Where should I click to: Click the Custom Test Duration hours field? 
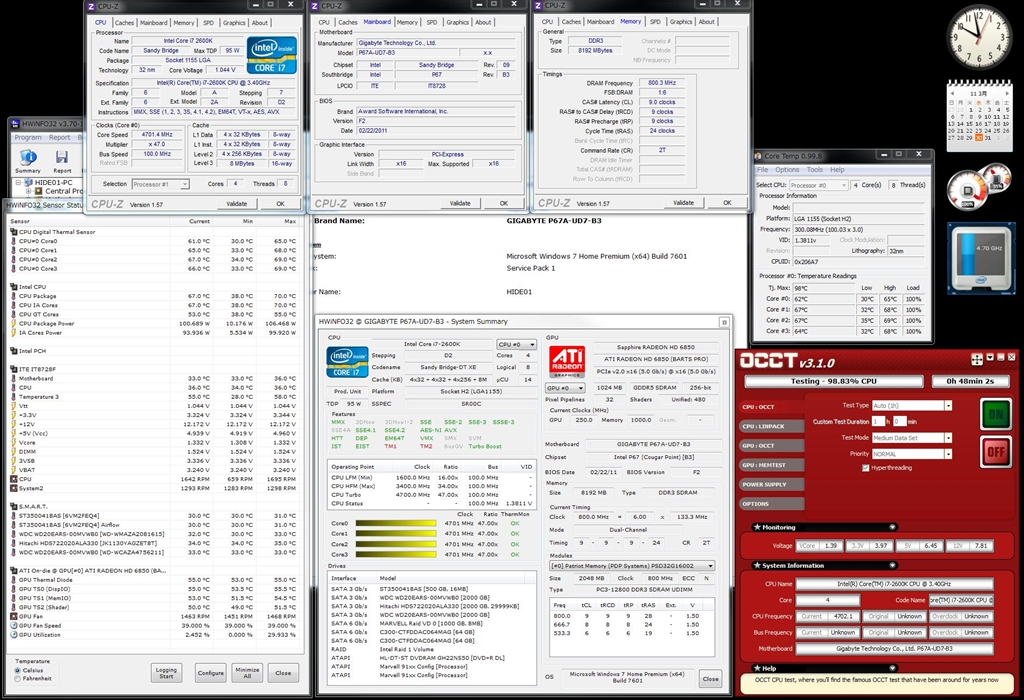tap(878, 421)
